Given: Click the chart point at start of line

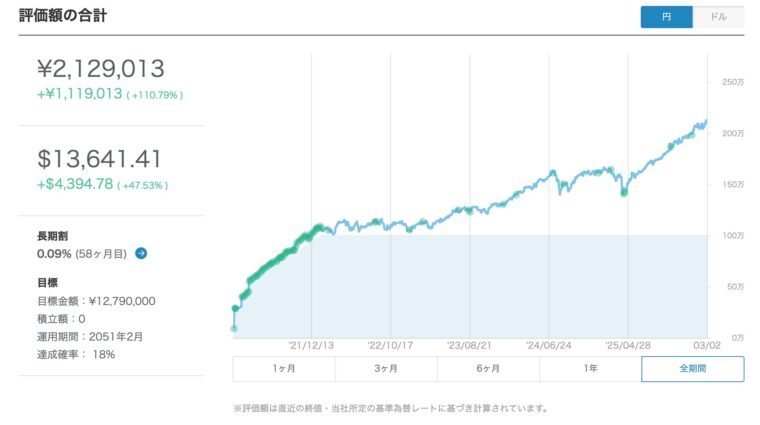Looking at the screenshot, I should tap(235, 328).
